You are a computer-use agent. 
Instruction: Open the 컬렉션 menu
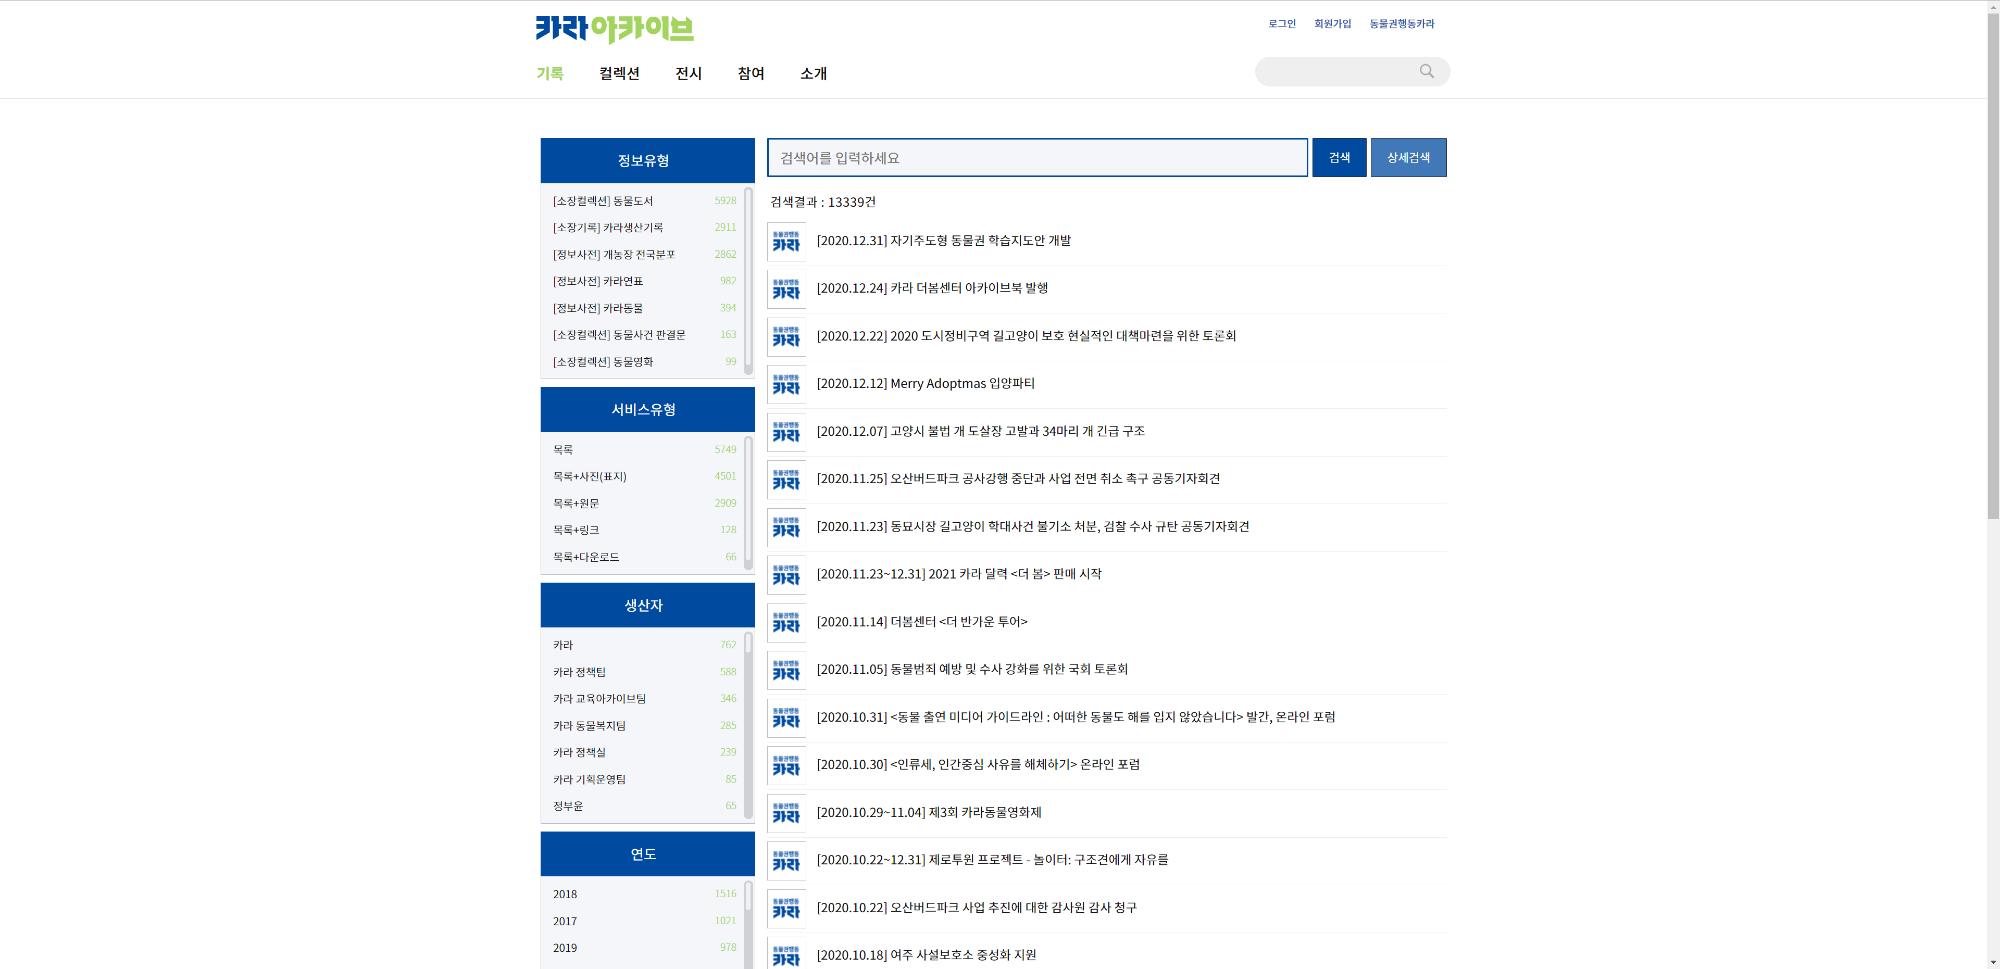pos(619,73)
